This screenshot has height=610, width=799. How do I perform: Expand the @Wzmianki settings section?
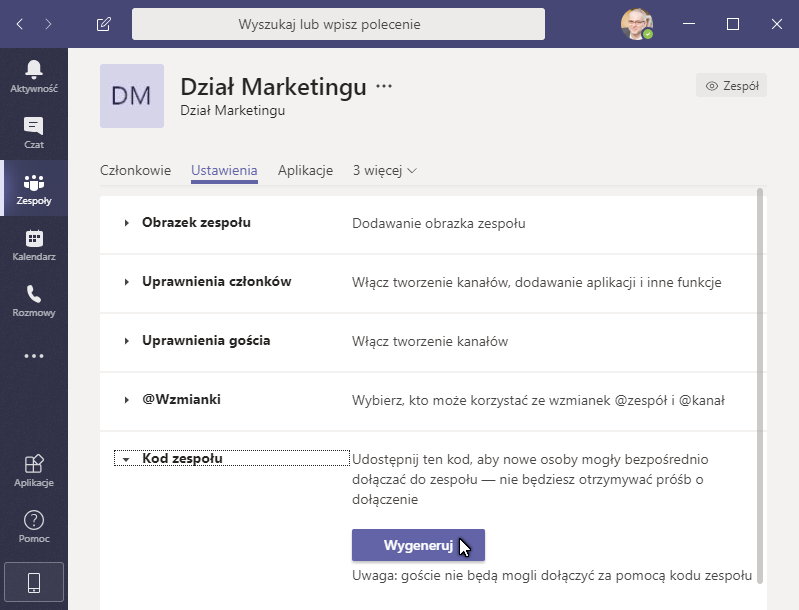point(181,400)
